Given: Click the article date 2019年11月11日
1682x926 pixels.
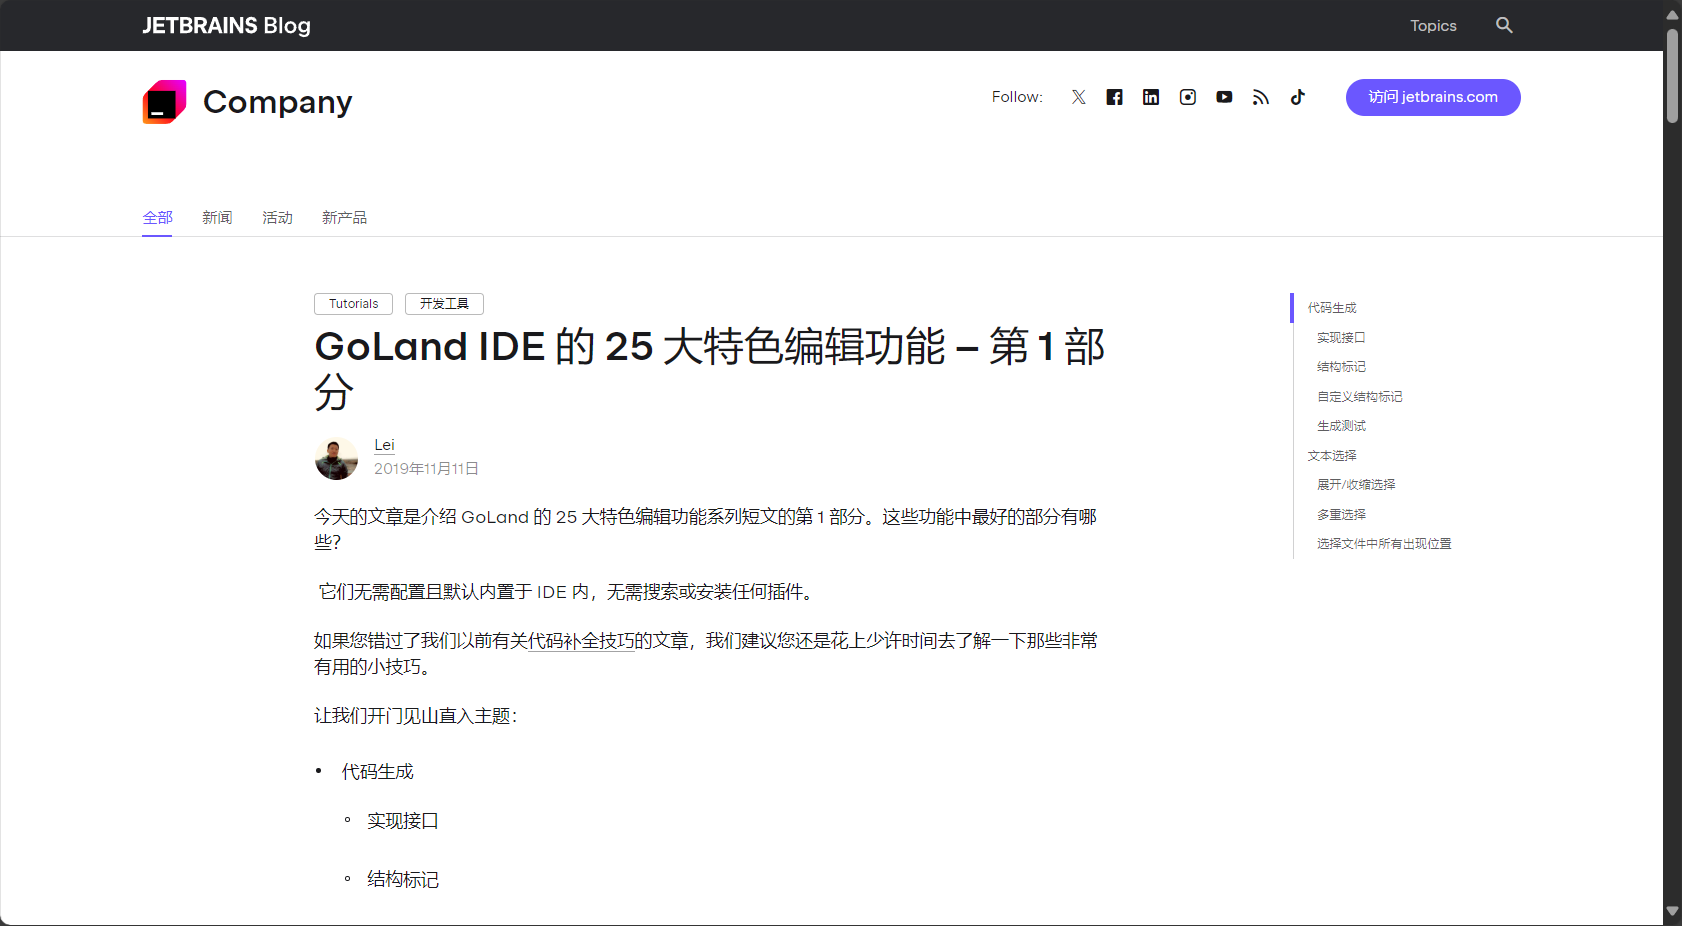Looking at the screenshot, I should click(x=426, y=469).
